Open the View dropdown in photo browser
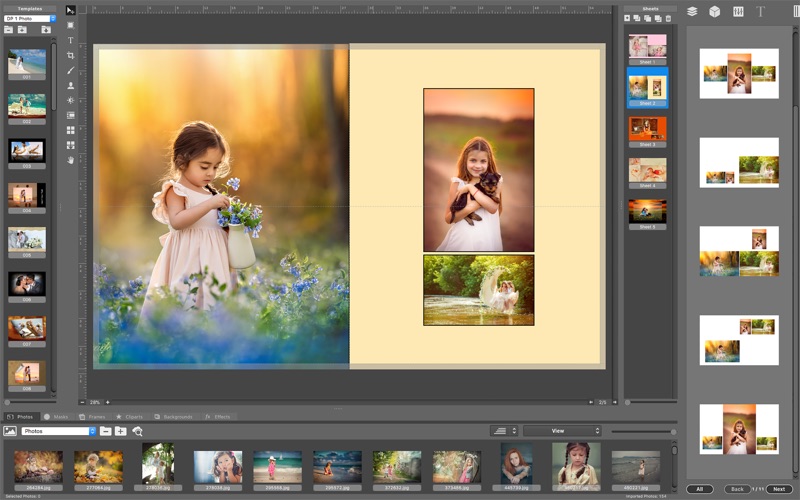This screenshot has height=500, width=800. click(x=562, y=431)
